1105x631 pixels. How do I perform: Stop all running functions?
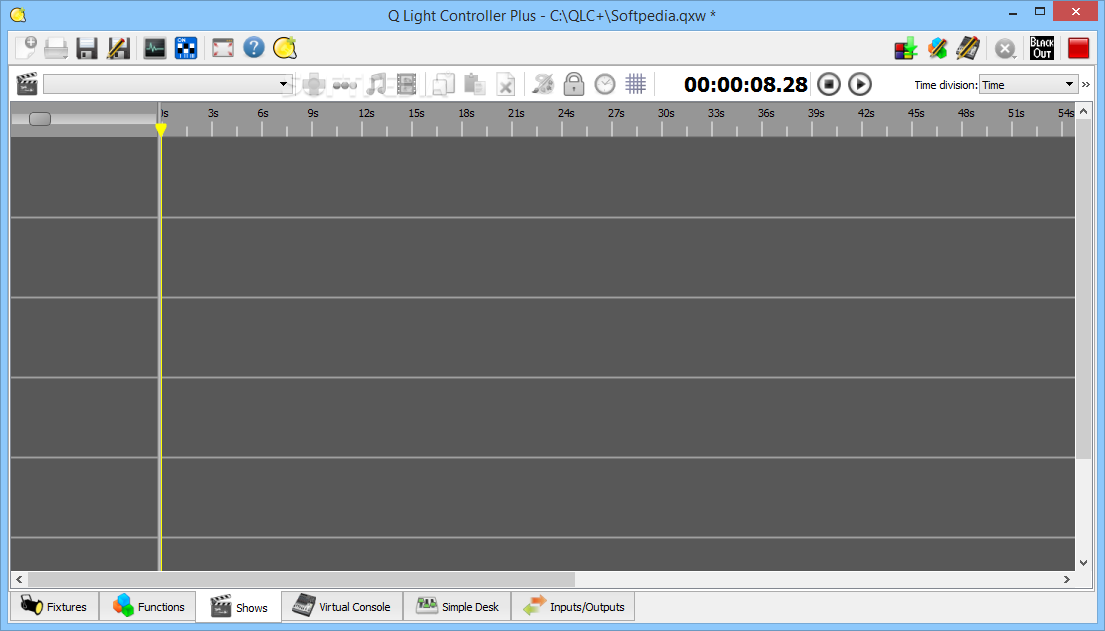coord(1005,49)
